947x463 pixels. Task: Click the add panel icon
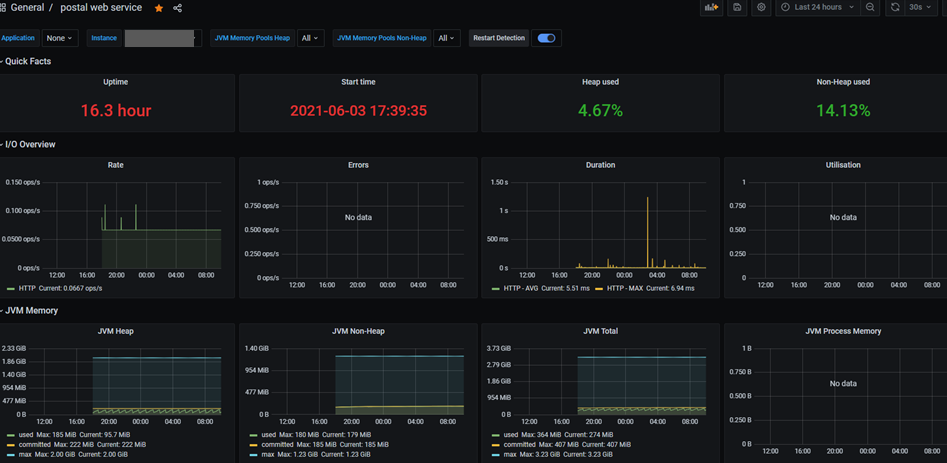point(711,7)
